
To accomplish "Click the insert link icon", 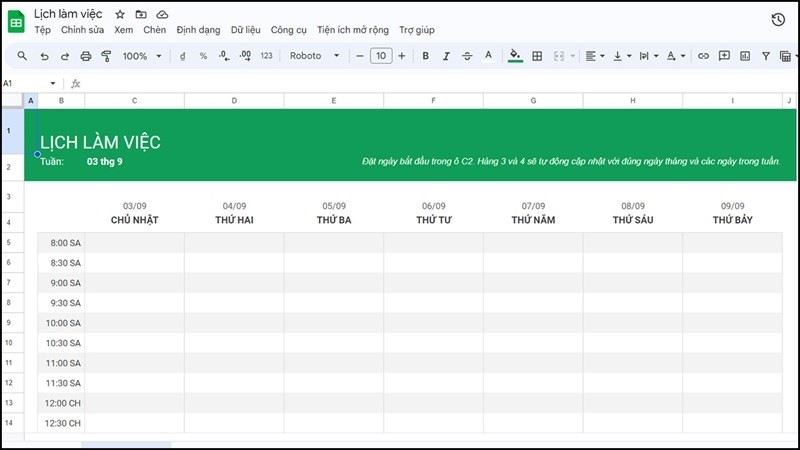I will point(703,56).
